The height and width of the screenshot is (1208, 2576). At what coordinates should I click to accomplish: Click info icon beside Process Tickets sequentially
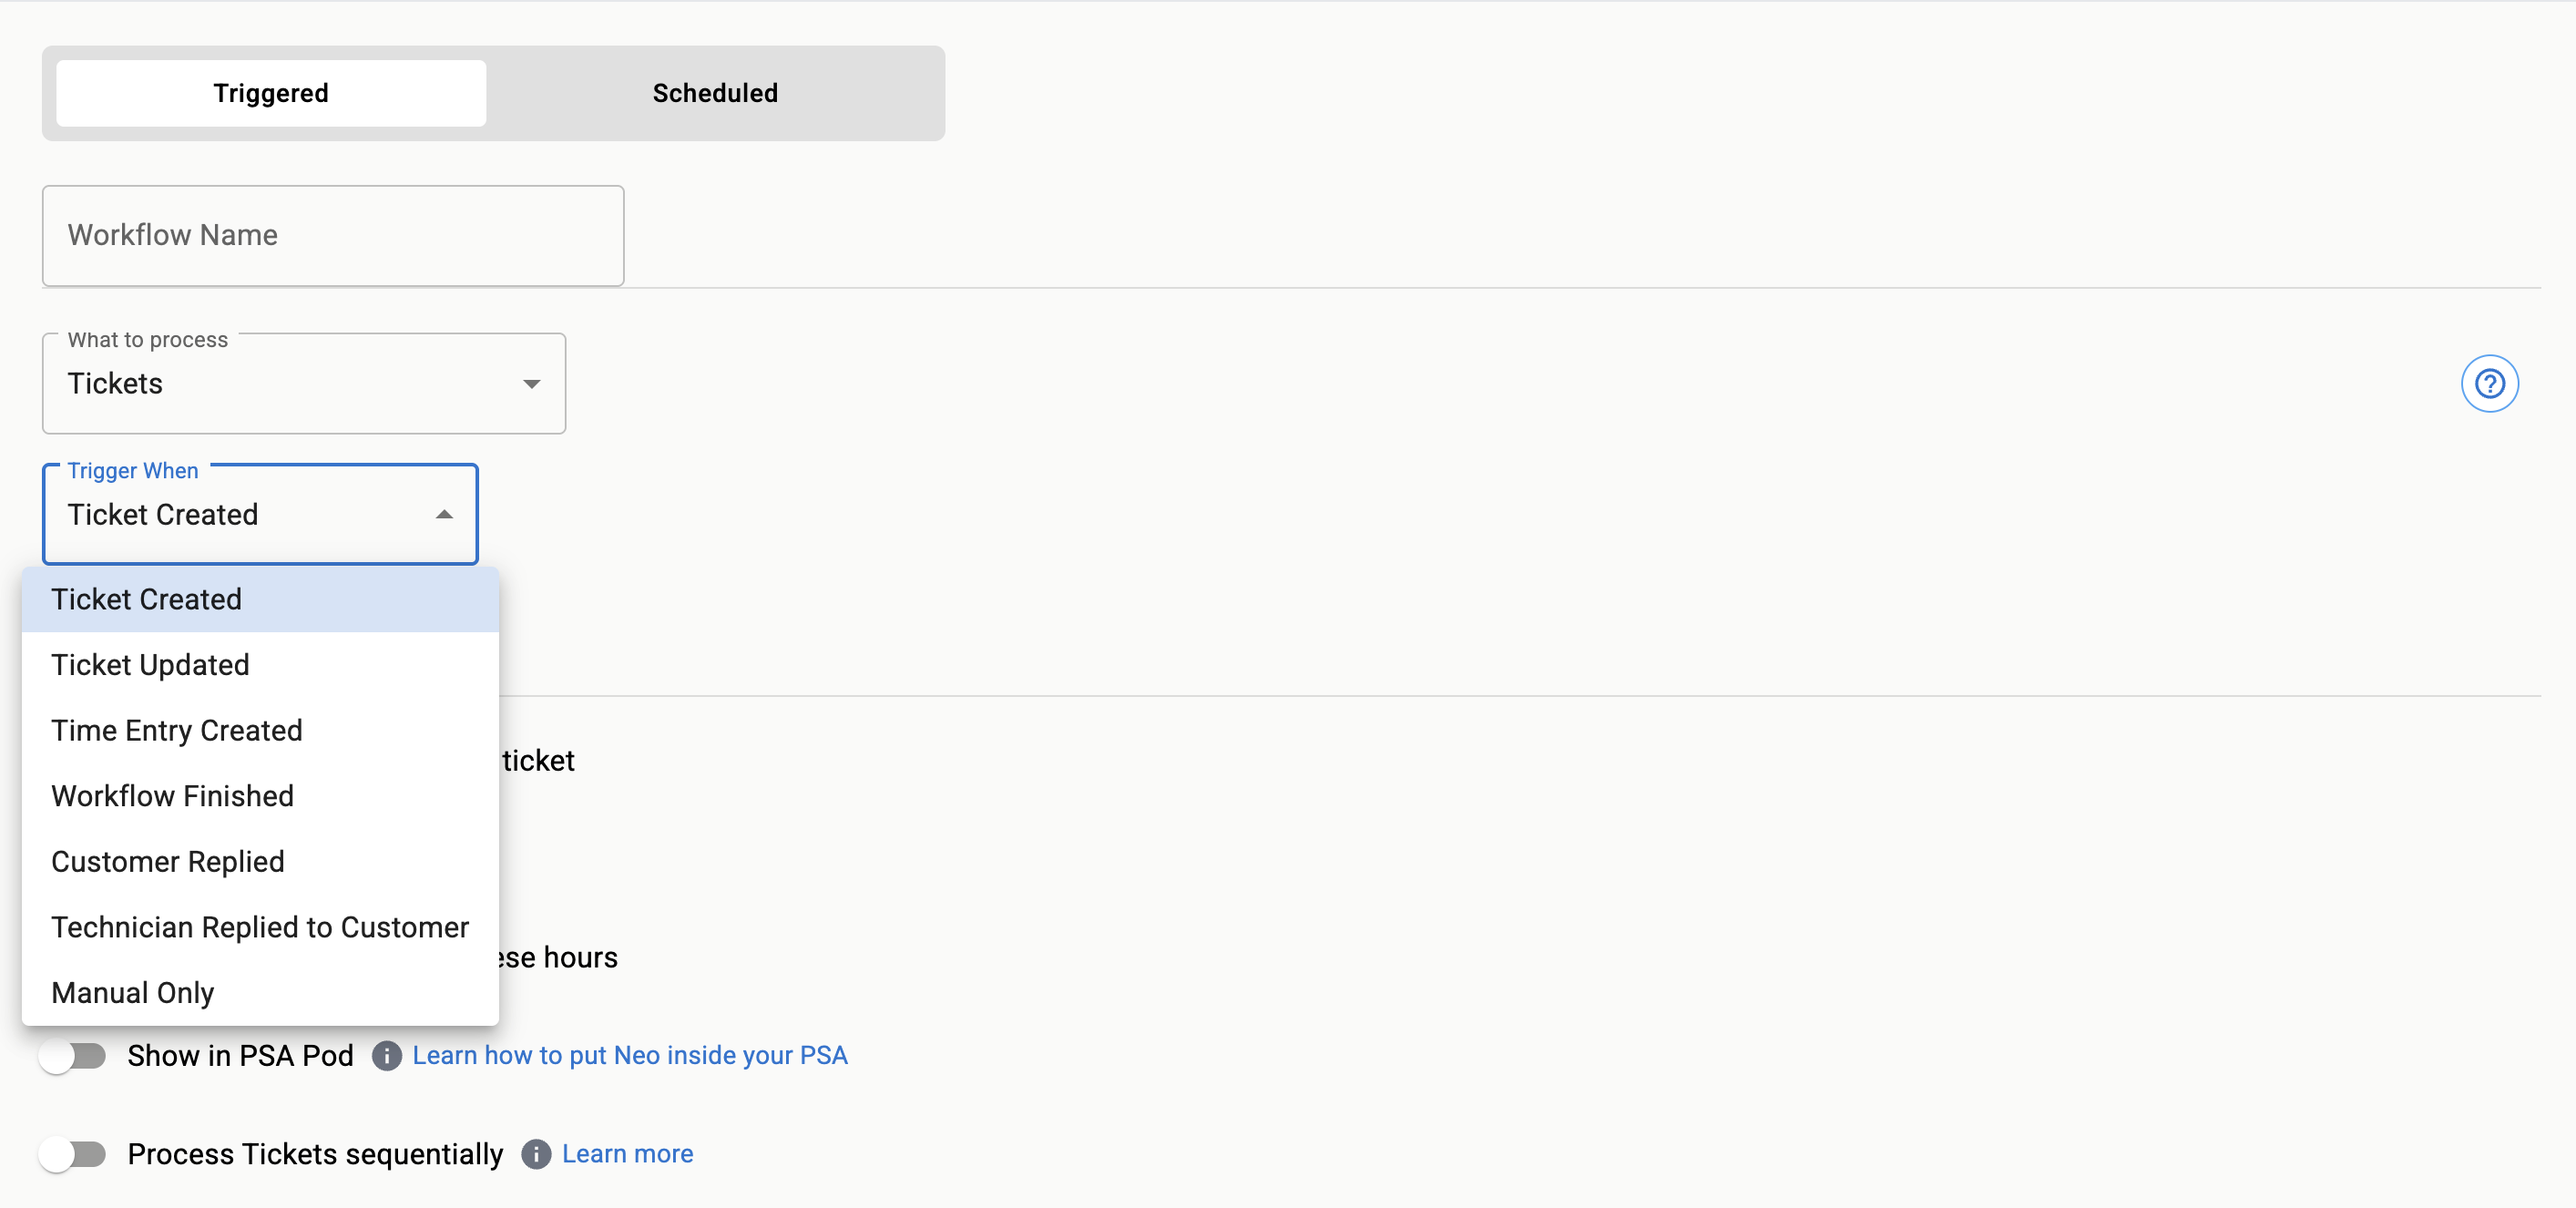pyautogui.click(x=536, y=1154)
